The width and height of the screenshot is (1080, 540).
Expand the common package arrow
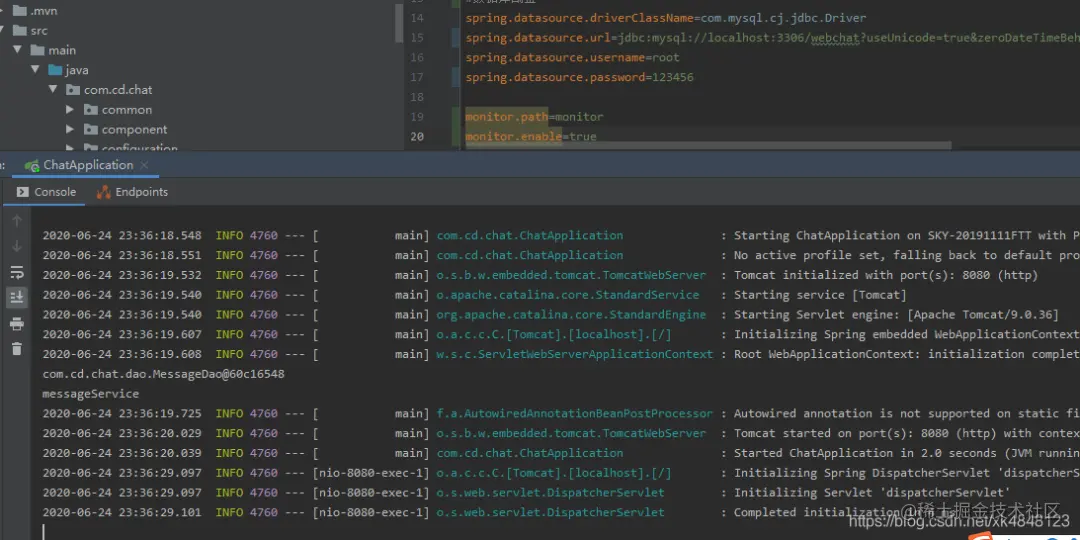click(70, 110)
